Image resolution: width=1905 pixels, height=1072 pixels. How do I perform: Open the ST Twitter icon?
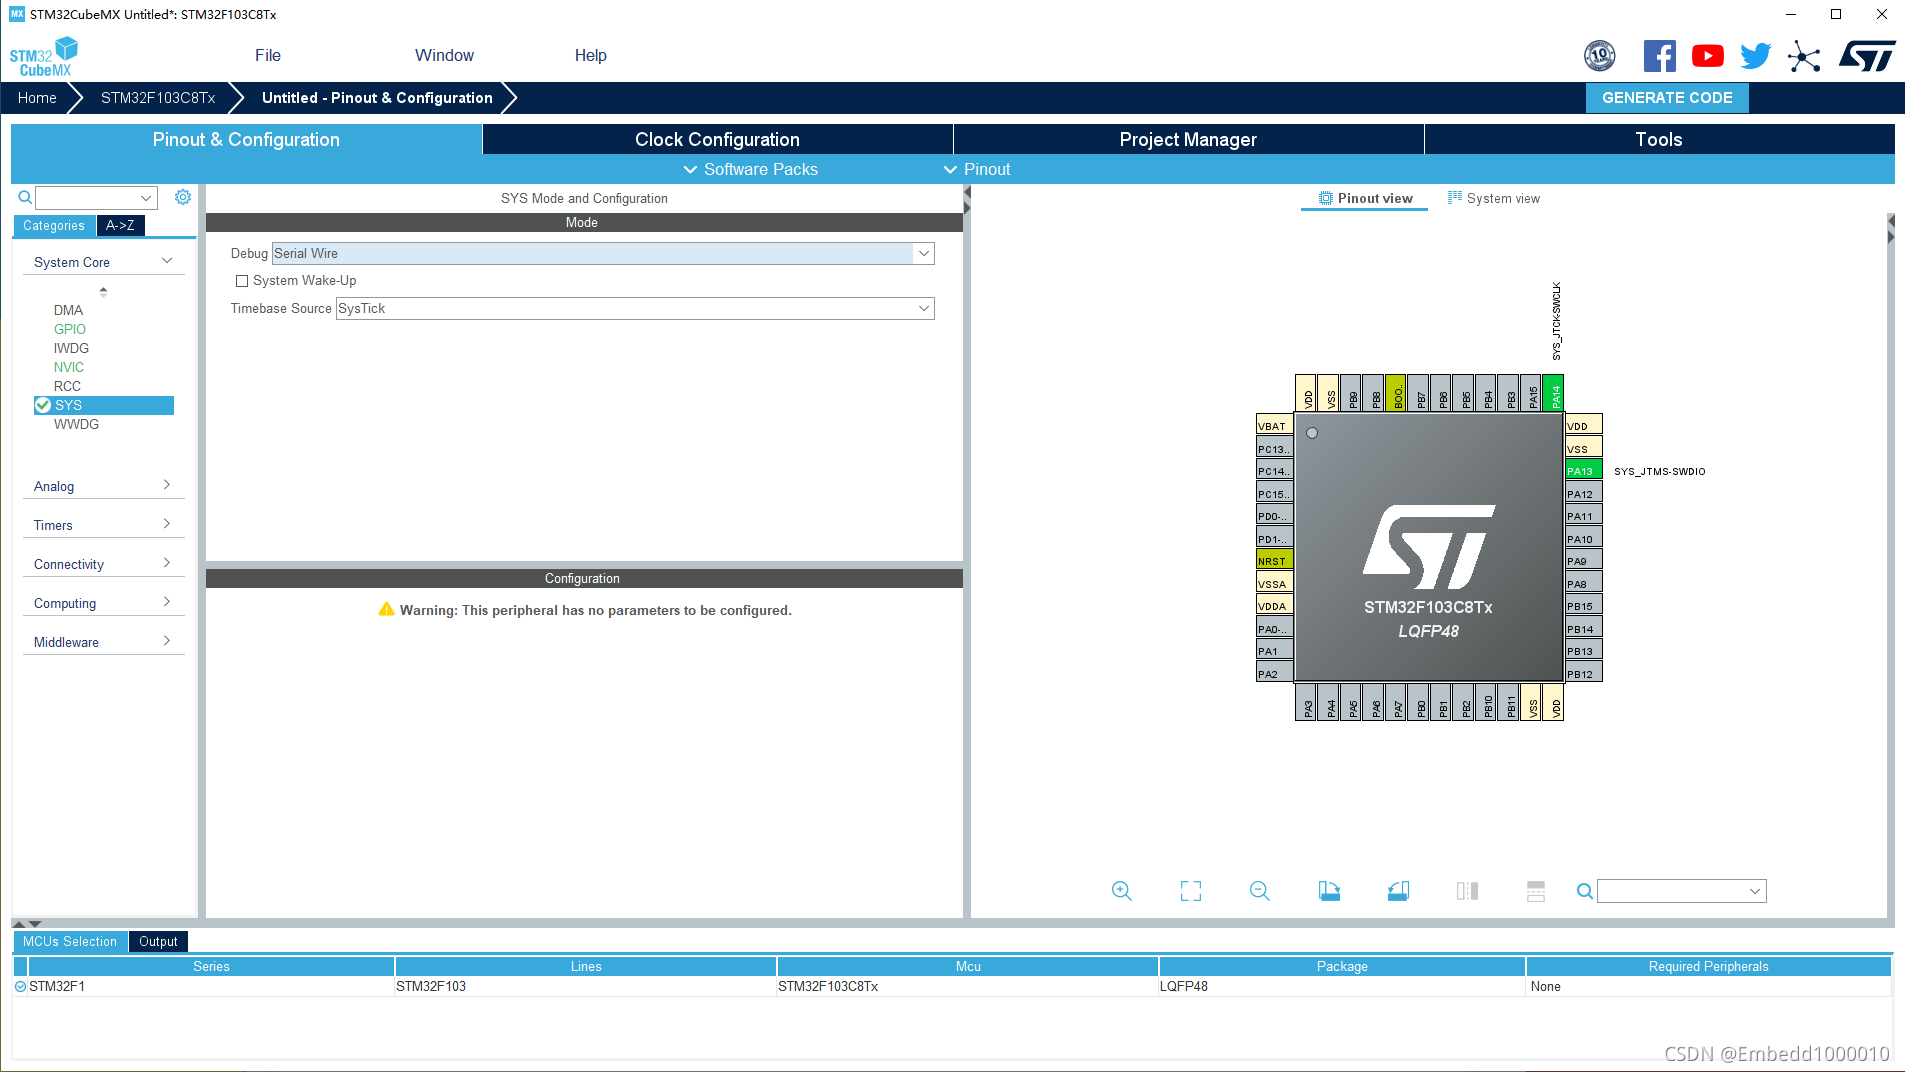[x=1756, y=56]
